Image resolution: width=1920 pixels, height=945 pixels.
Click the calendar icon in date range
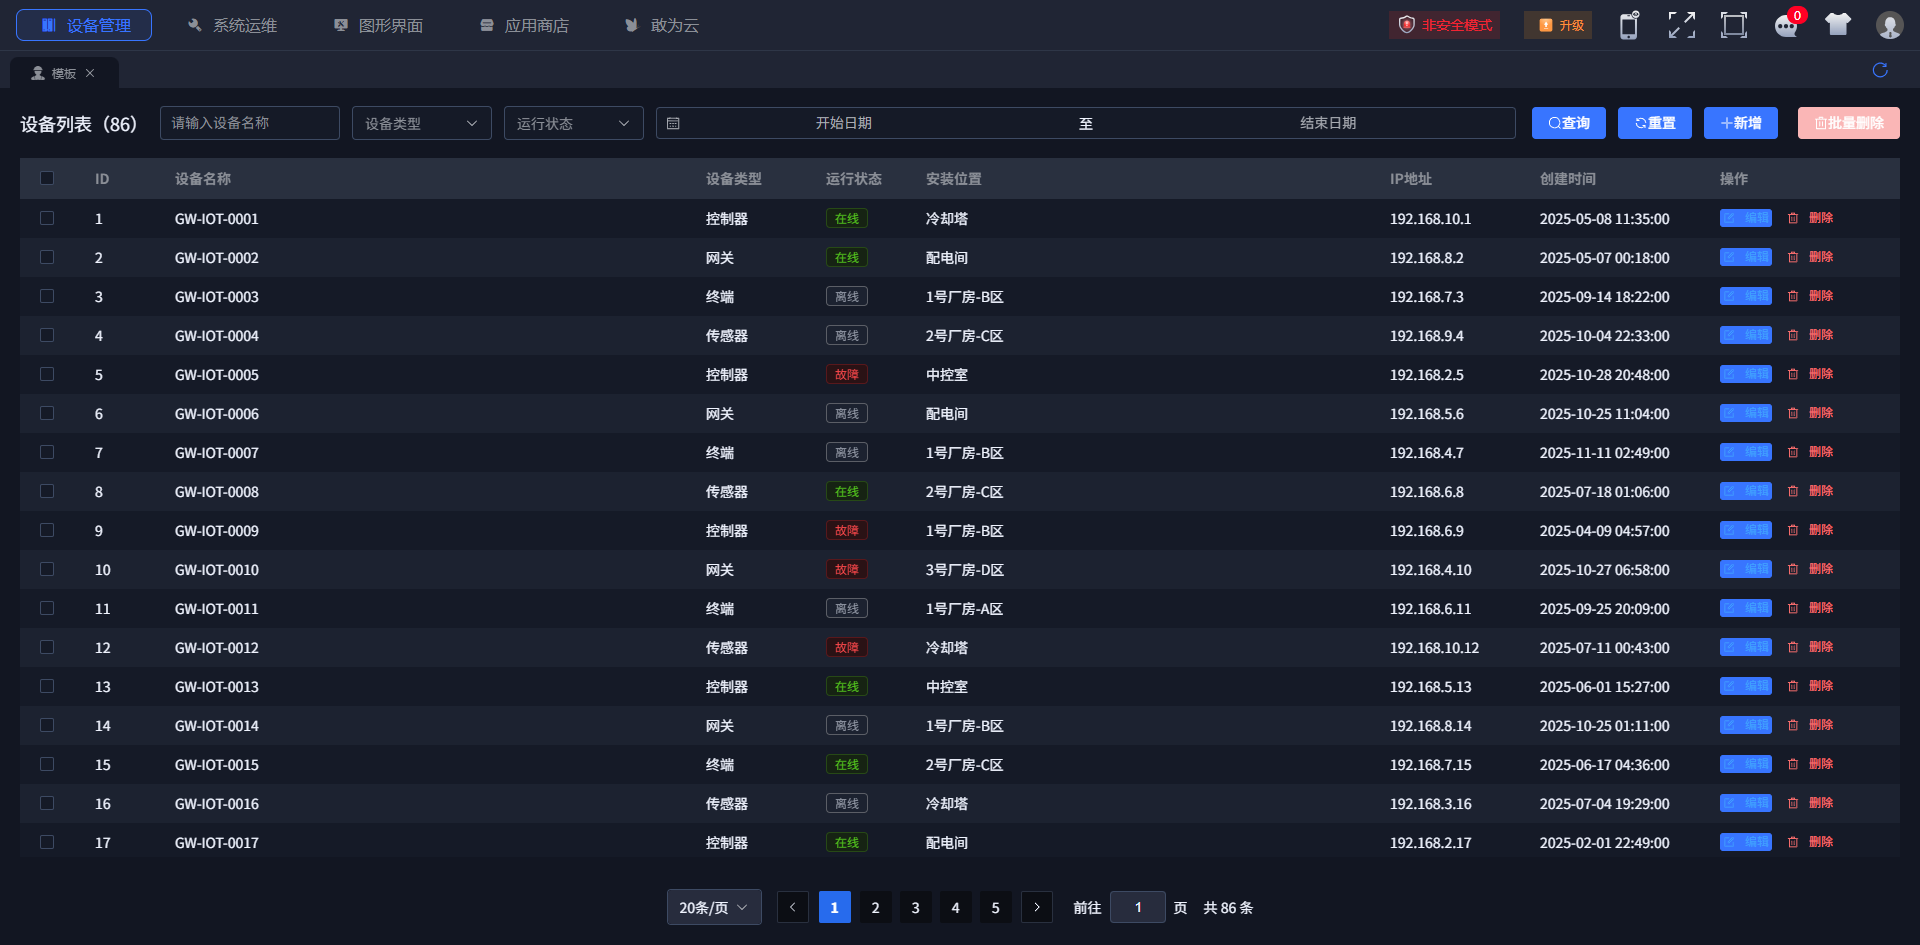(x=673, y=123)
